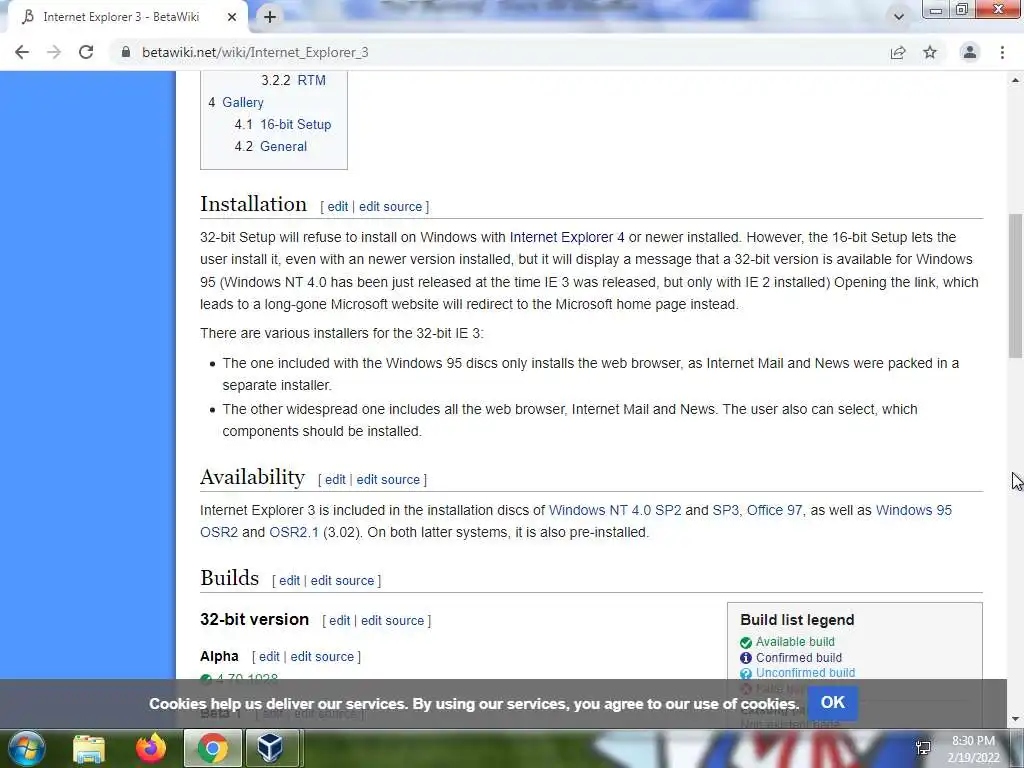Viewport: 1024px width, 768px height.
Task: Edit the Availability section
Action: pos(335,479)
